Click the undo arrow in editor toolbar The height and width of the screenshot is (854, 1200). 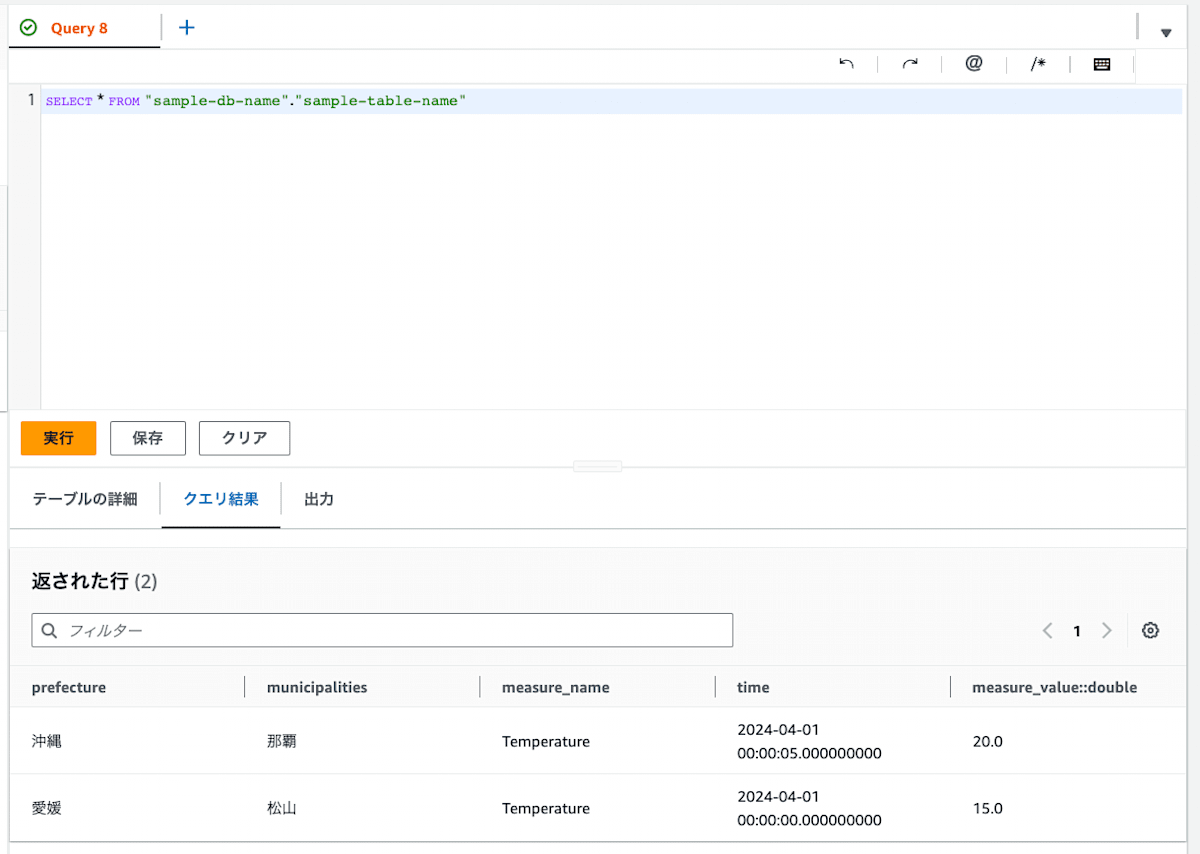tap(846, 64)
